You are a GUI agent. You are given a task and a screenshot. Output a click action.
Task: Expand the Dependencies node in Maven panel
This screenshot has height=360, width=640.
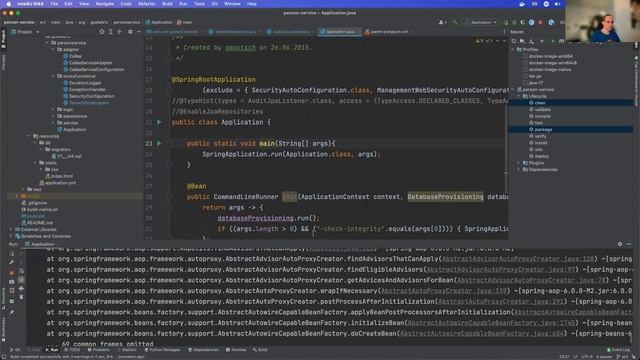pos(519,169)
